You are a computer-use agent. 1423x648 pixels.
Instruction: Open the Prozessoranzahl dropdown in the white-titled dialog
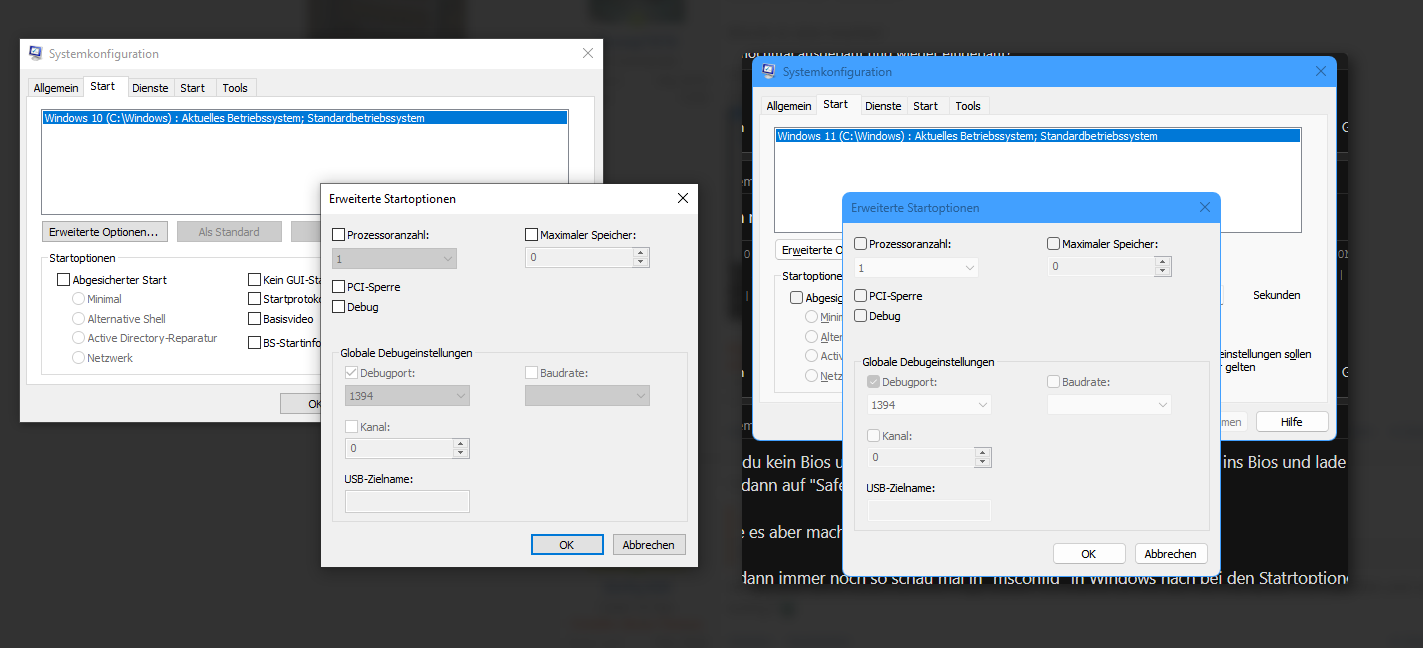(395, 258)
